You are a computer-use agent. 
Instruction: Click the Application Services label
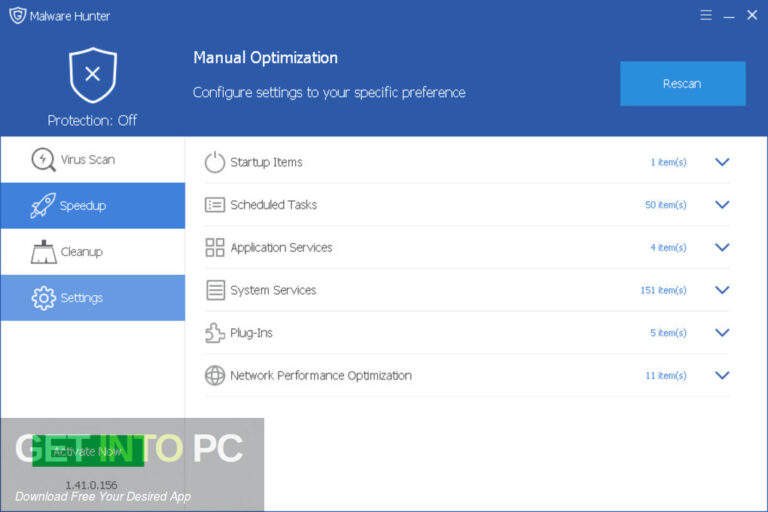click(281, 247)
